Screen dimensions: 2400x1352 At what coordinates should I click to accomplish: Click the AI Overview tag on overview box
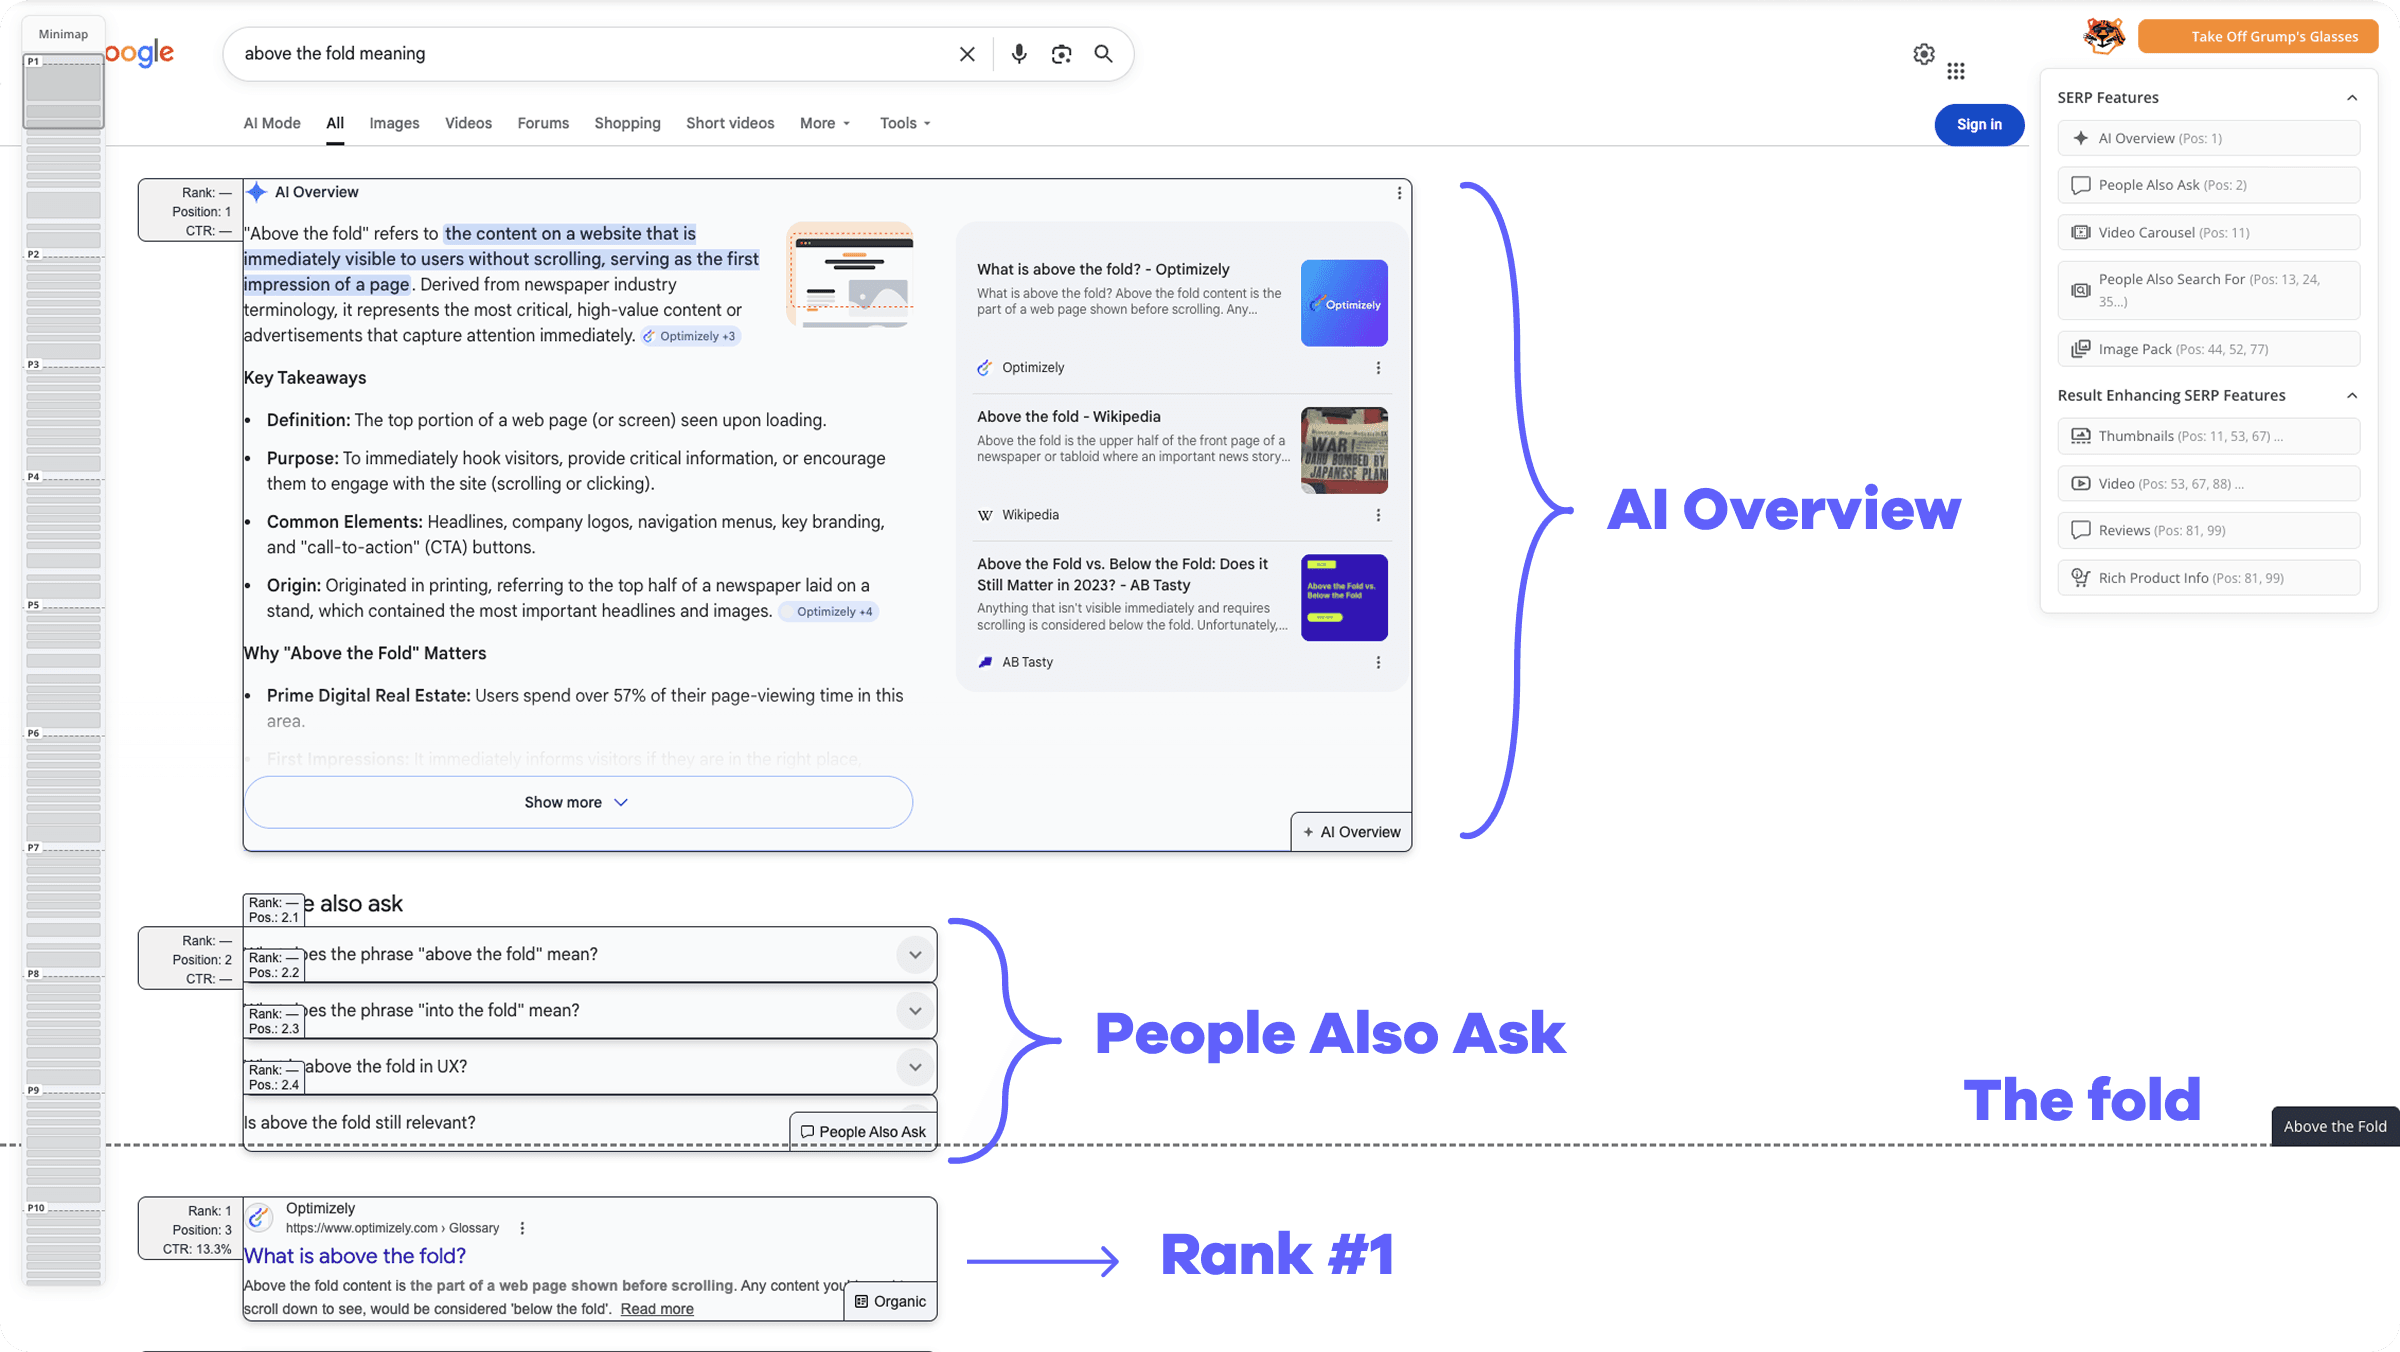[1351, 832]
